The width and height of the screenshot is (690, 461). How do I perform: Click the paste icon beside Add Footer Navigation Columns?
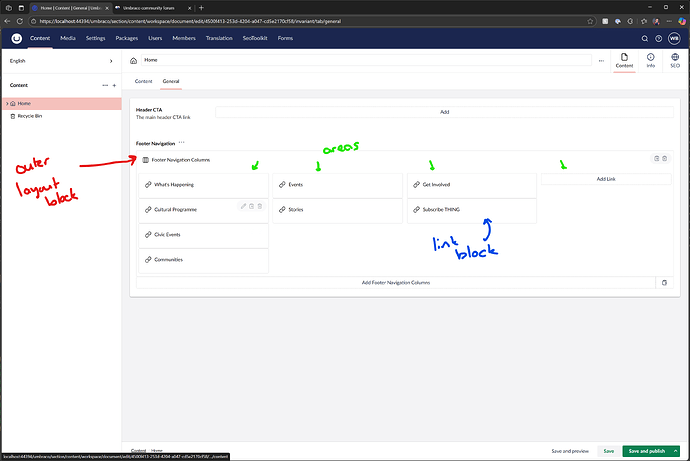[x=664, y=283]
